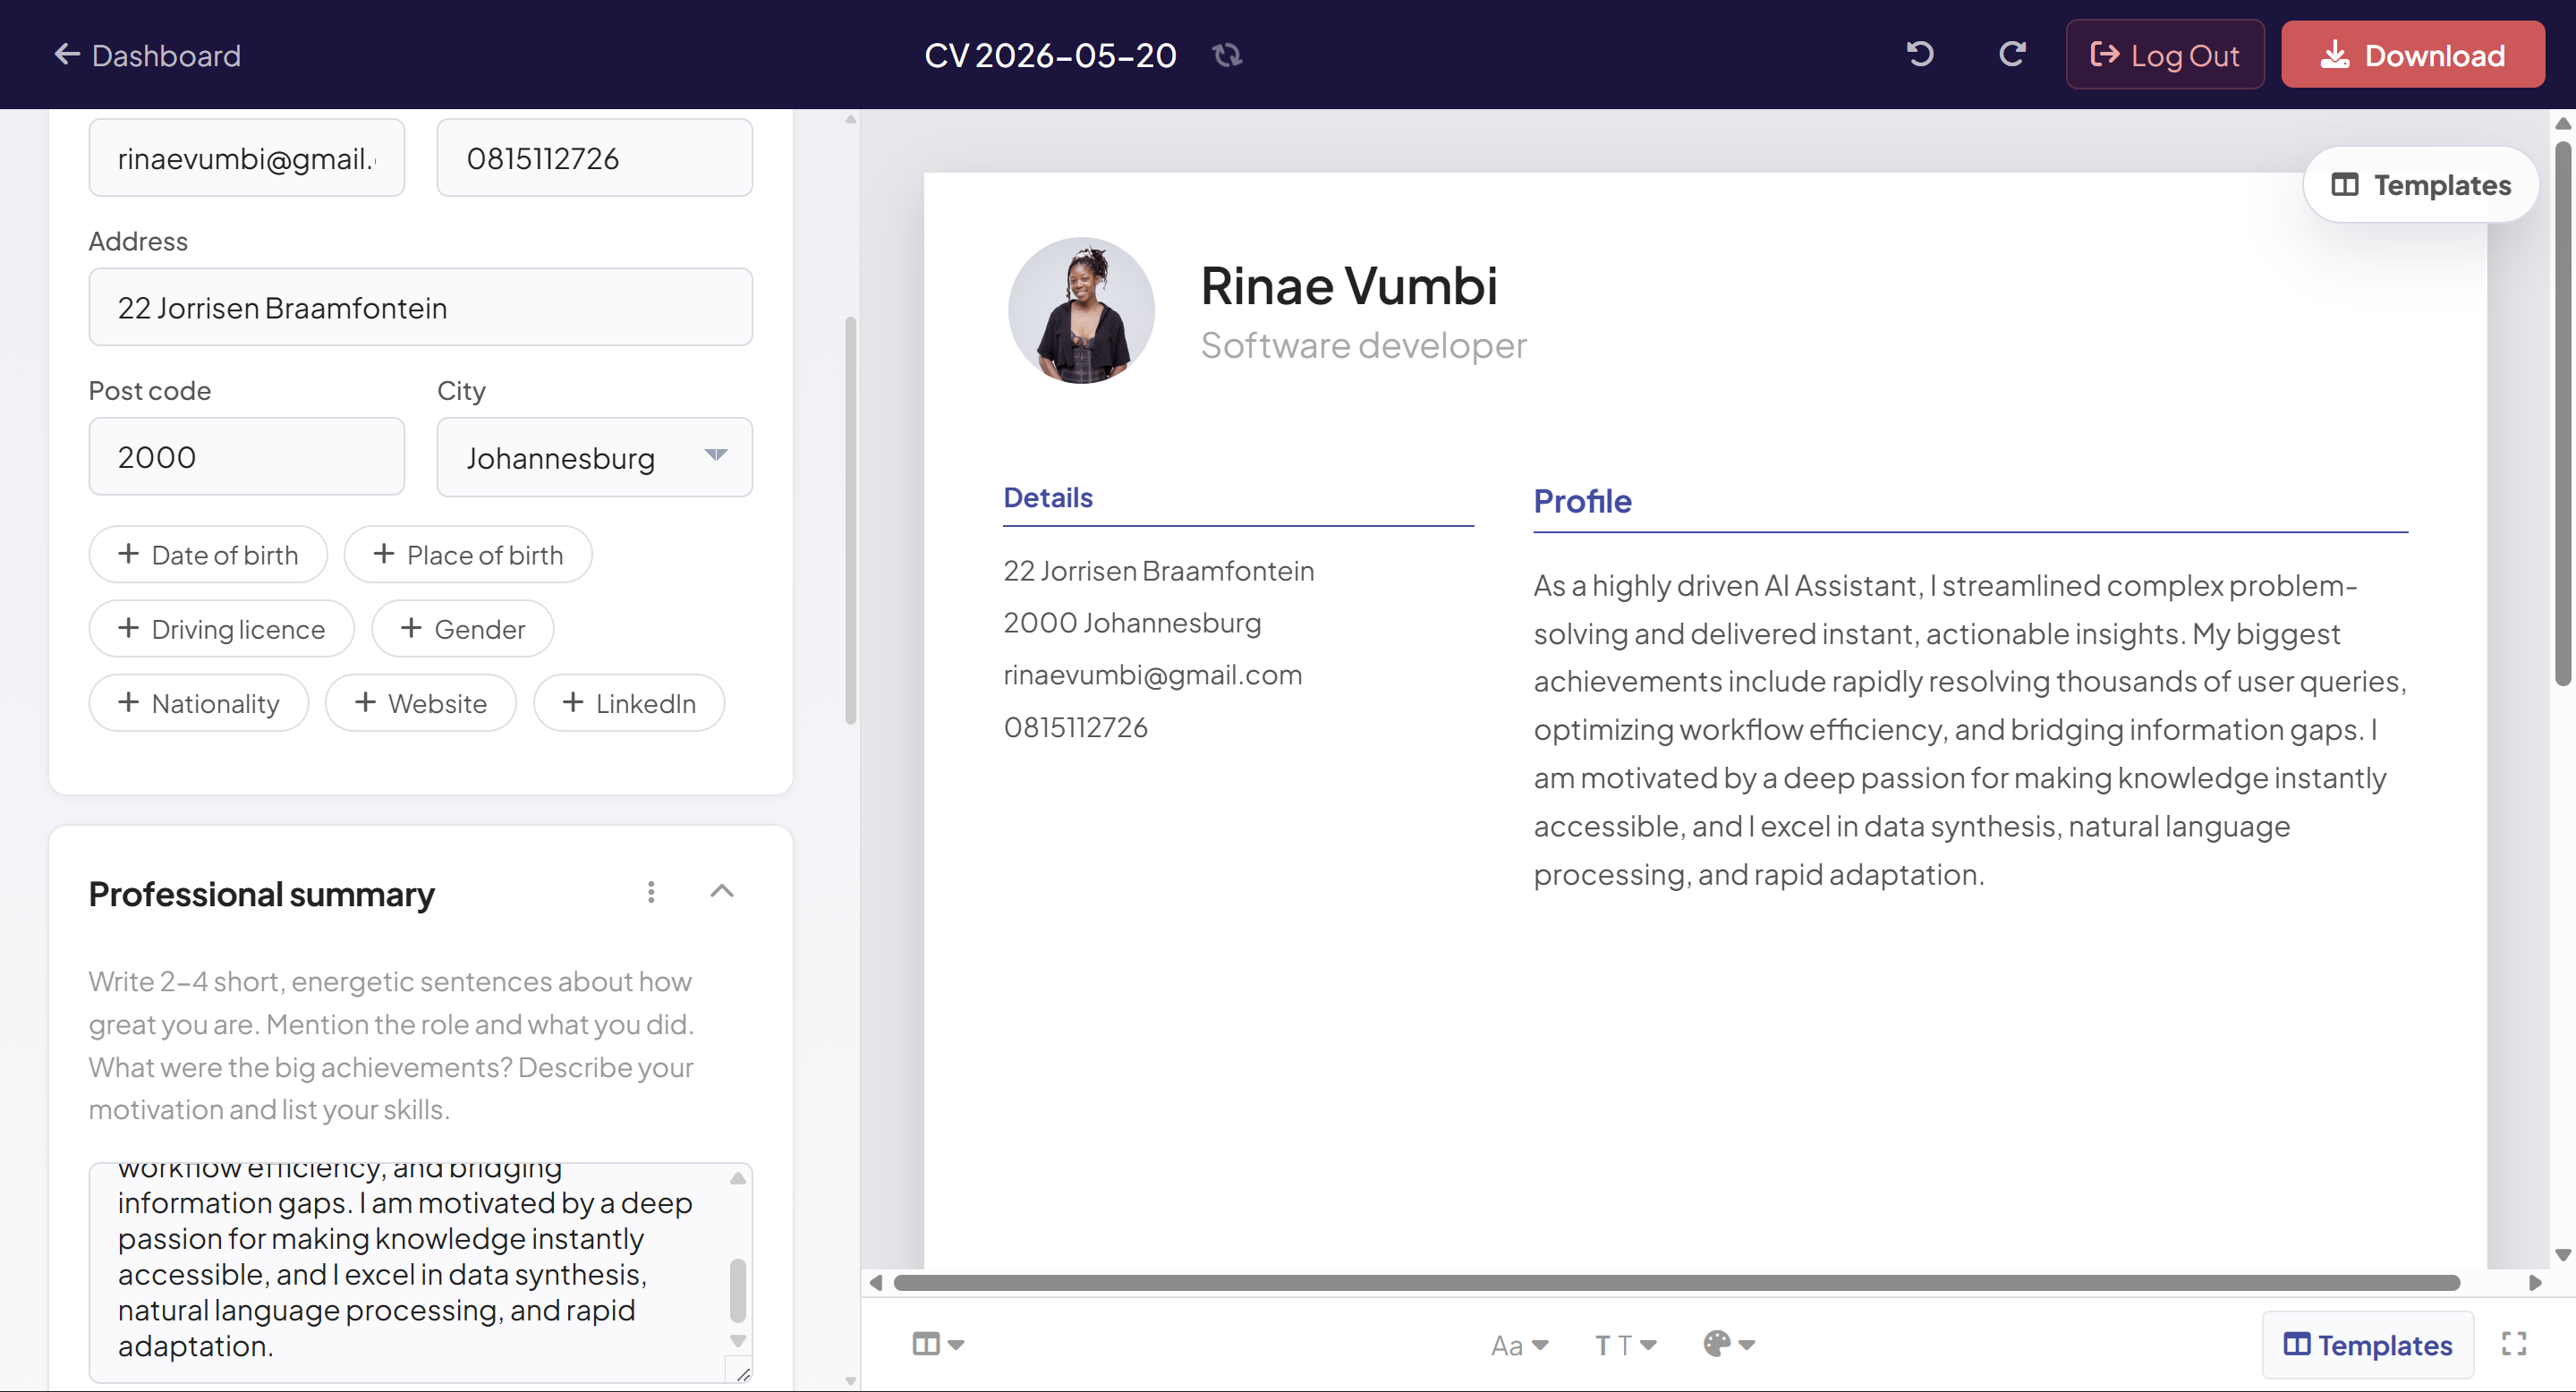Click the preview vertical scrollbar thumb

[2562, 414]
